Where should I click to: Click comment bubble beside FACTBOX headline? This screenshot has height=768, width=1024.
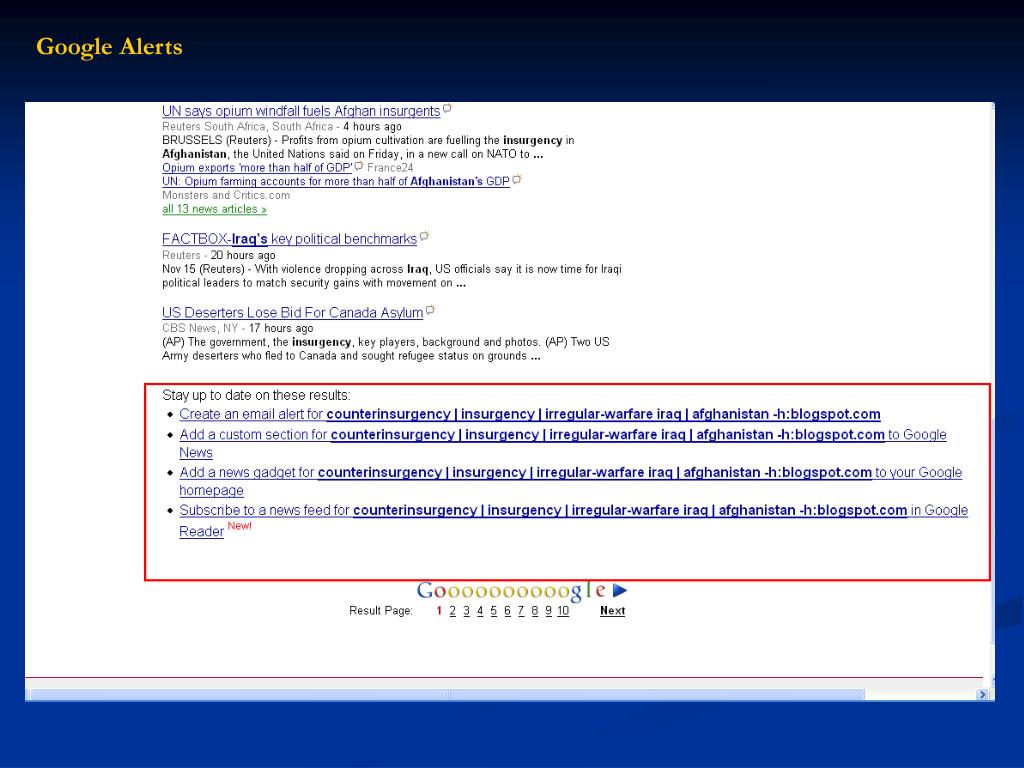point(424,236)
